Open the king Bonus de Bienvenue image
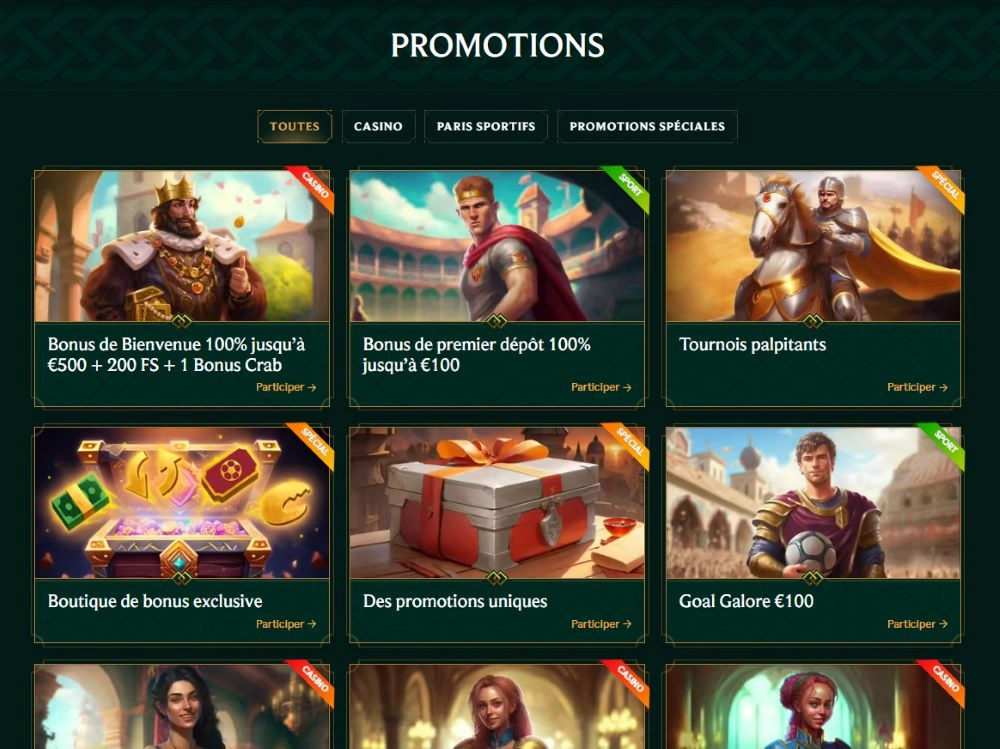 [182, 246]
